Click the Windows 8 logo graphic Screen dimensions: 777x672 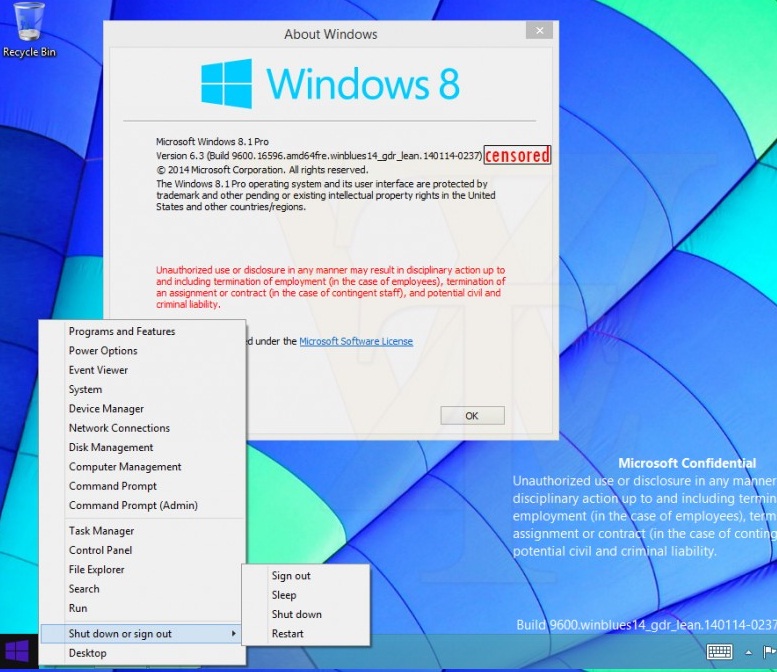[330, 83]
